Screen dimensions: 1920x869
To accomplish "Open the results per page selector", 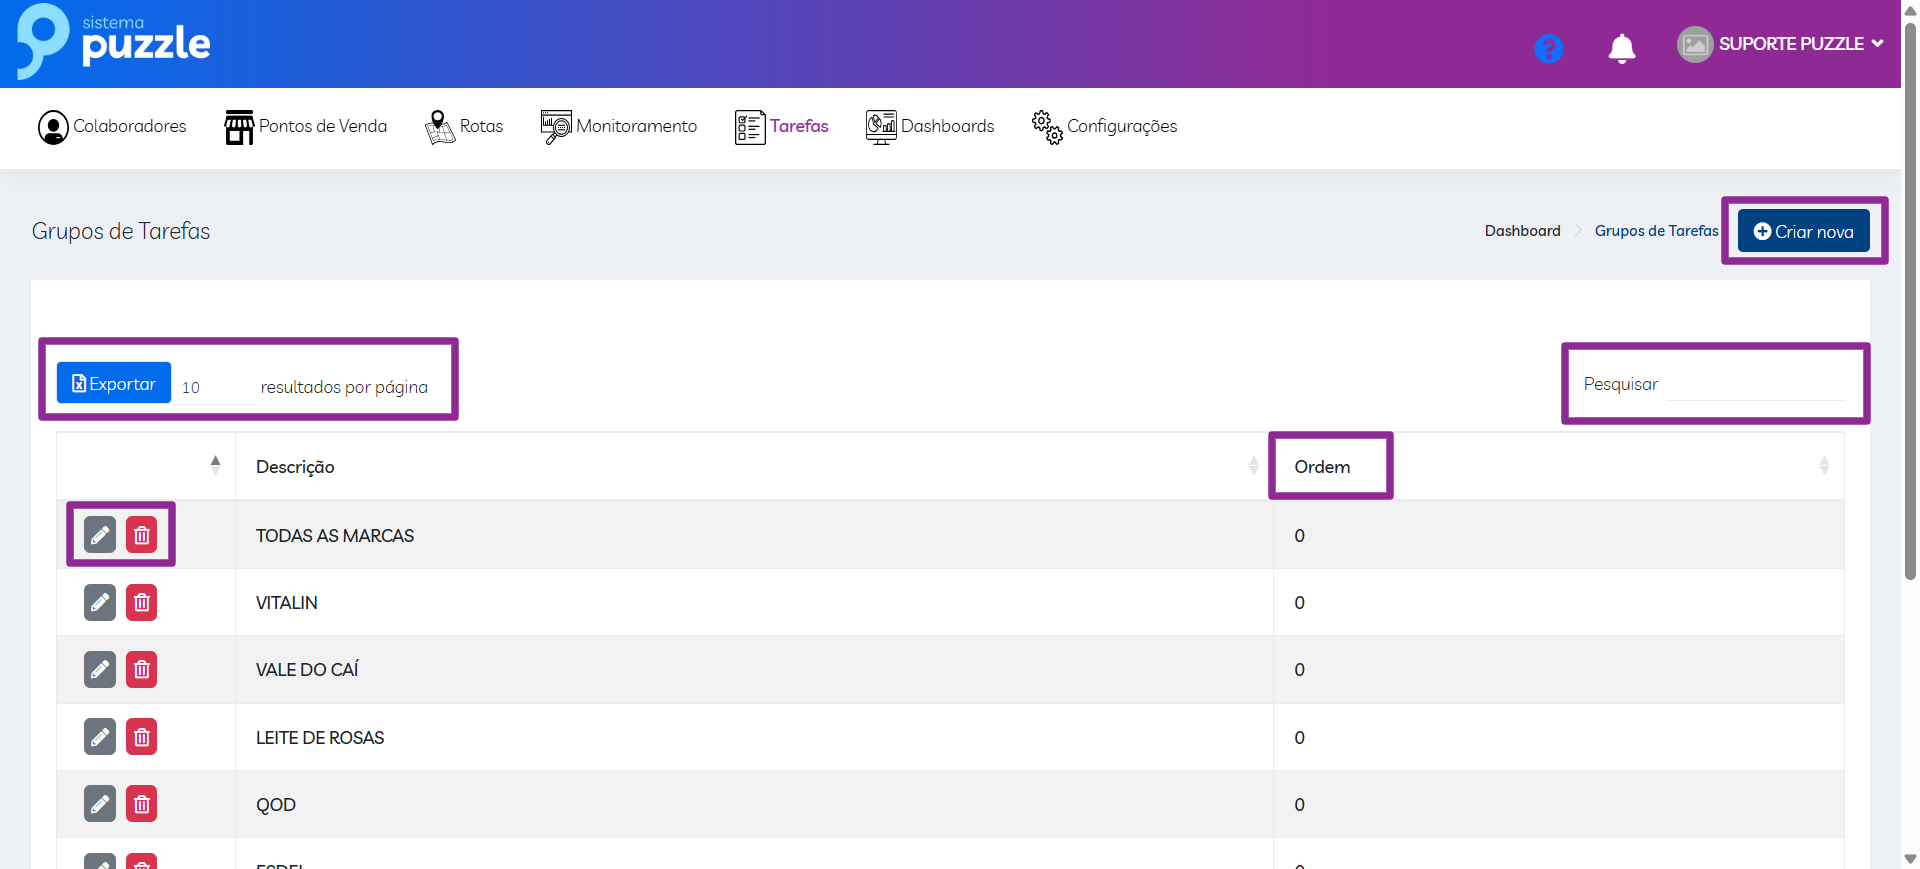I will point(215,388).
